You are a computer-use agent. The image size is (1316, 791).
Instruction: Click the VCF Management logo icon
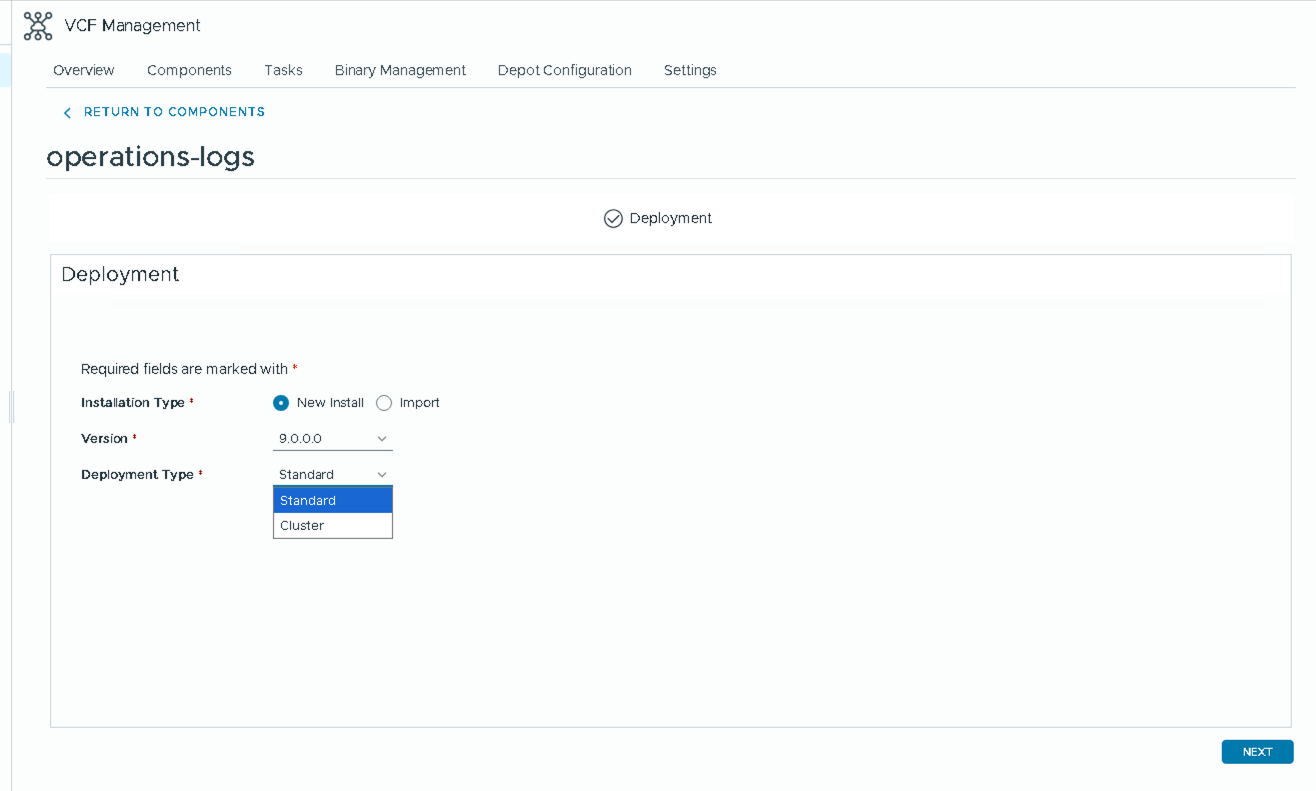pos(38,26)
